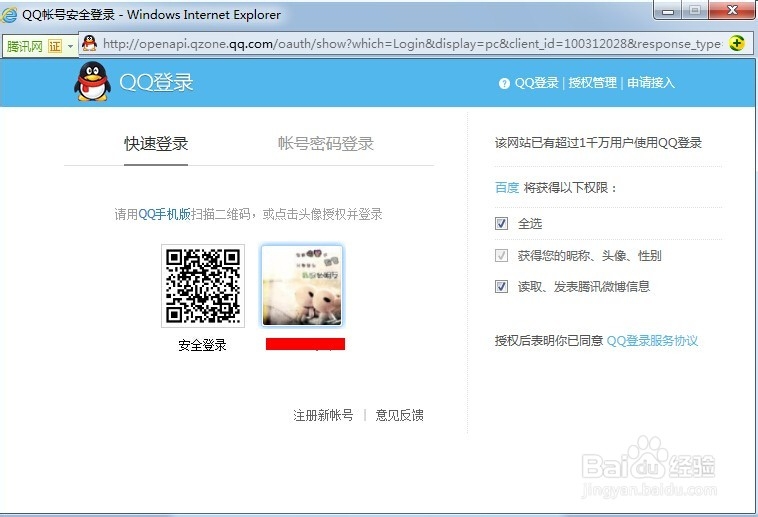Click the 全选 label text
758x517 pixels.
(530, 223)
